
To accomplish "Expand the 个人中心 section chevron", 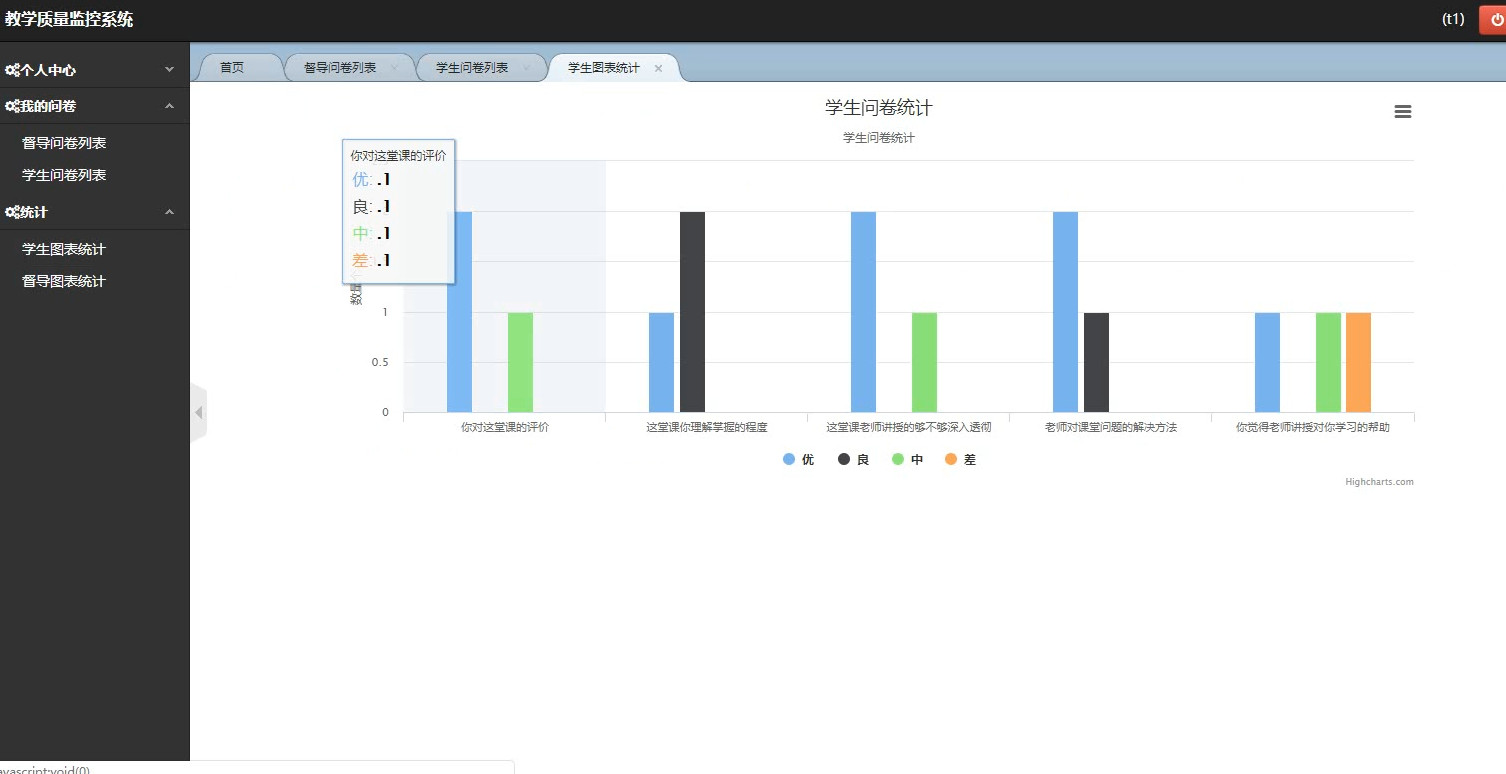I will pos(169,70).
